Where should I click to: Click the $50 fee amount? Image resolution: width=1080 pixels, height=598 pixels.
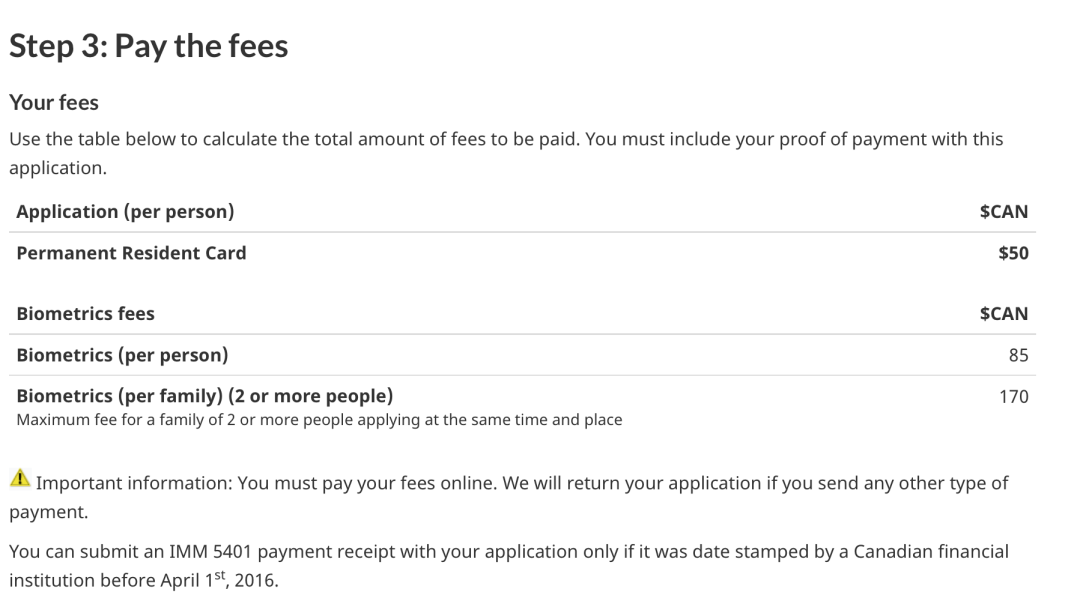(x=1013, y=253)
